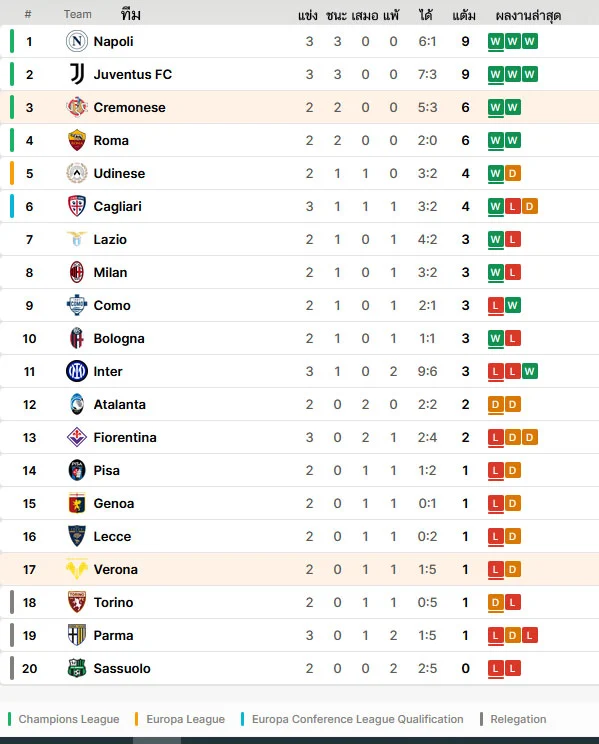
Task: Click Atalanta team name
Action: tap(120, 404)
